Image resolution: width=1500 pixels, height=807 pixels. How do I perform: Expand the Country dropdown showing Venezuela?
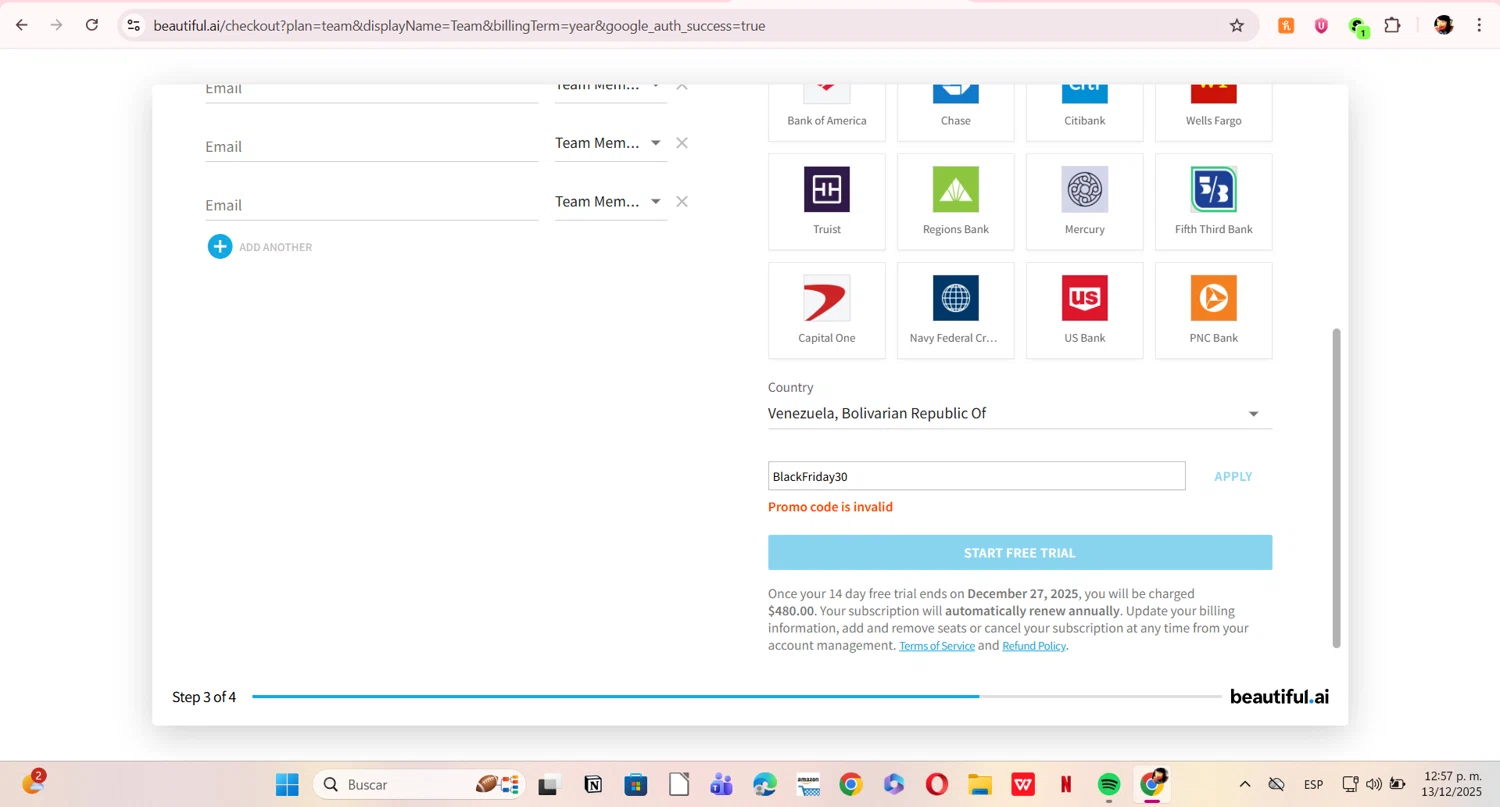tap(1020, 413)
